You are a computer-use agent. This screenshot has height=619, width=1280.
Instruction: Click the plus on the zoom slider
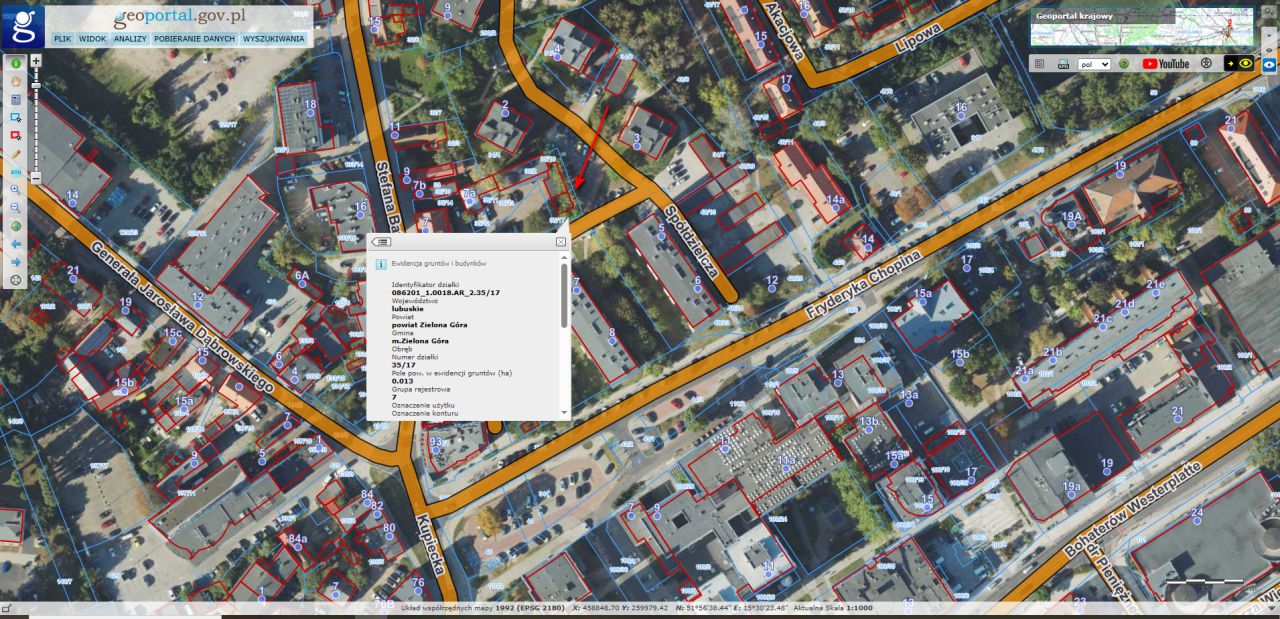point(36,62)
